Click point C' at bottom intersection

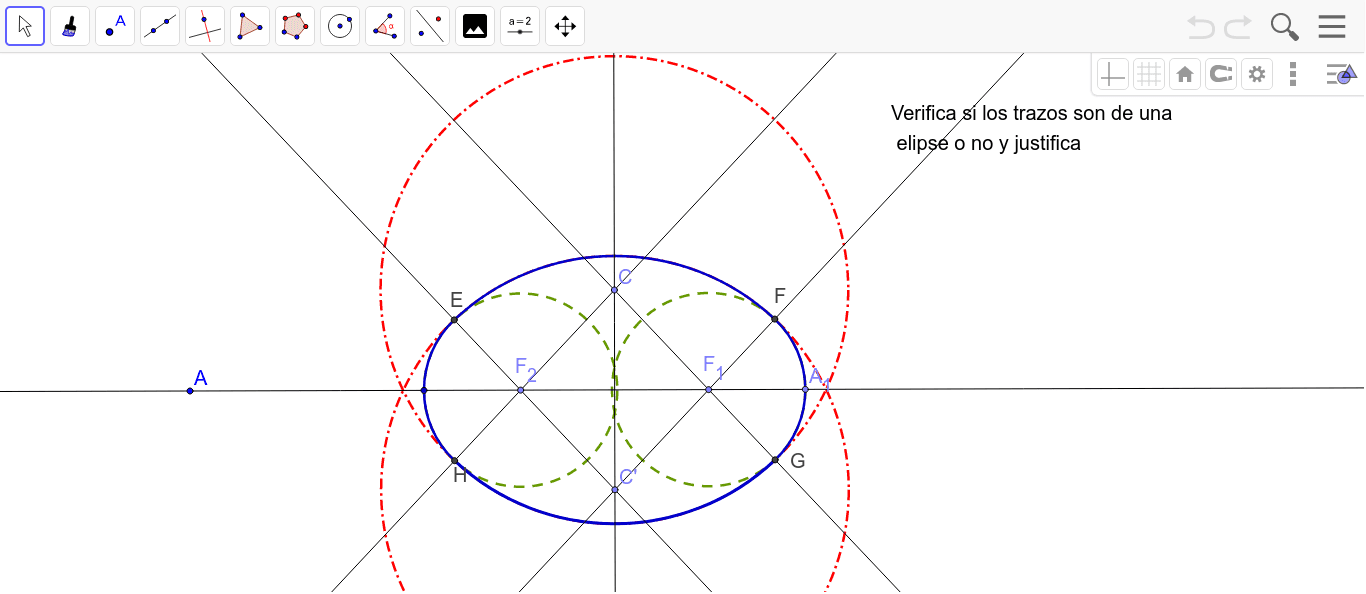[615, 490]
